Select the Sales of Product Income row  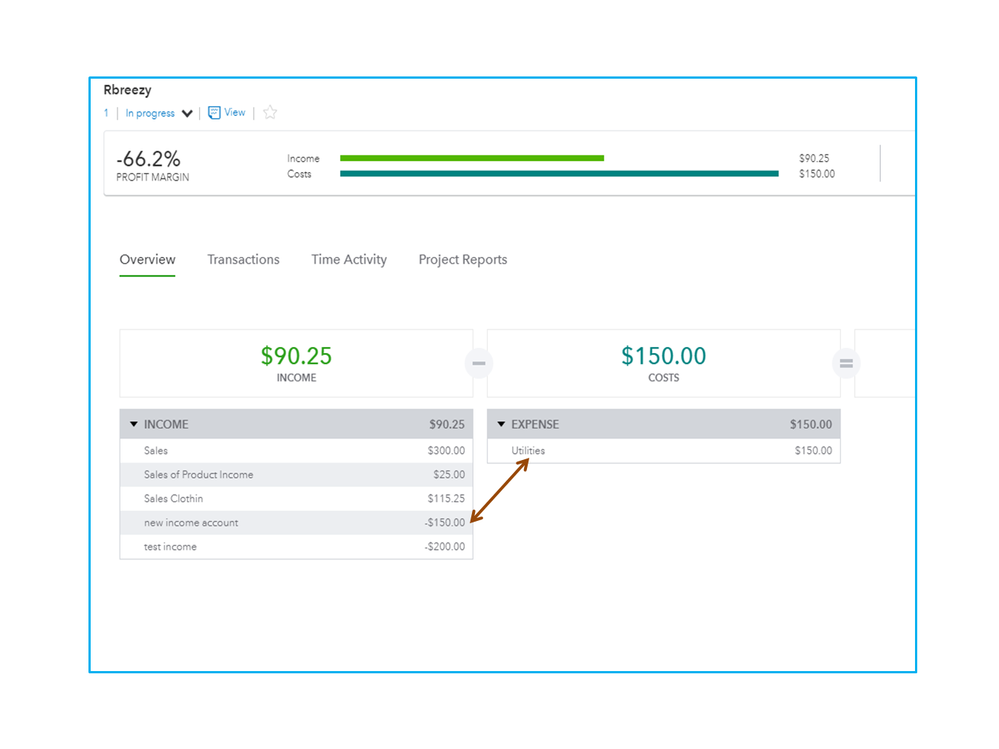296,474
